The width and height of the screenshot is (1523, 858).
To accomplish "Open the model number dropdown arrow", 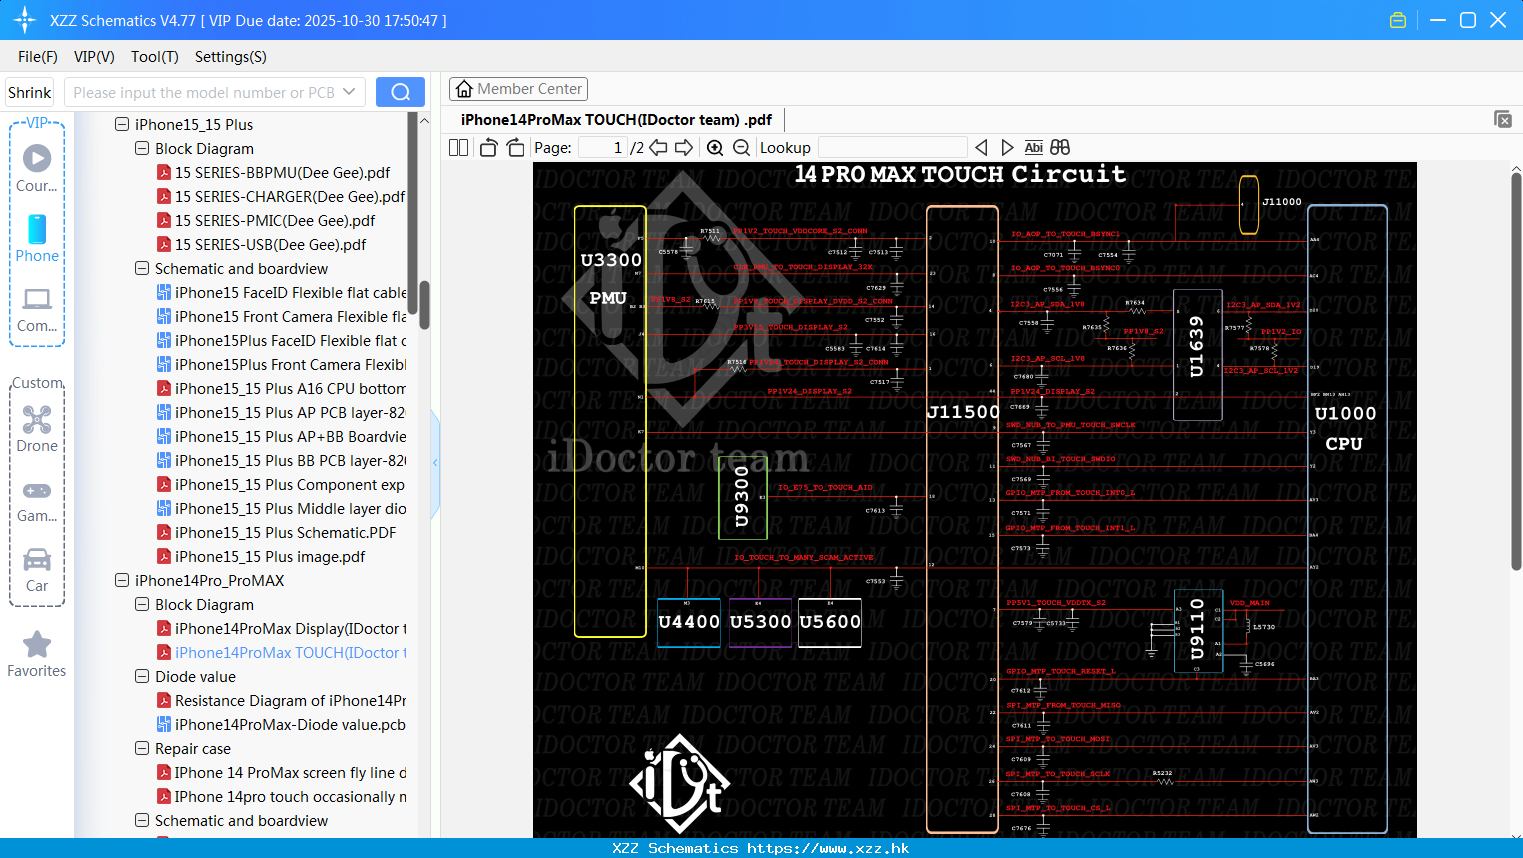I will 349,92.
